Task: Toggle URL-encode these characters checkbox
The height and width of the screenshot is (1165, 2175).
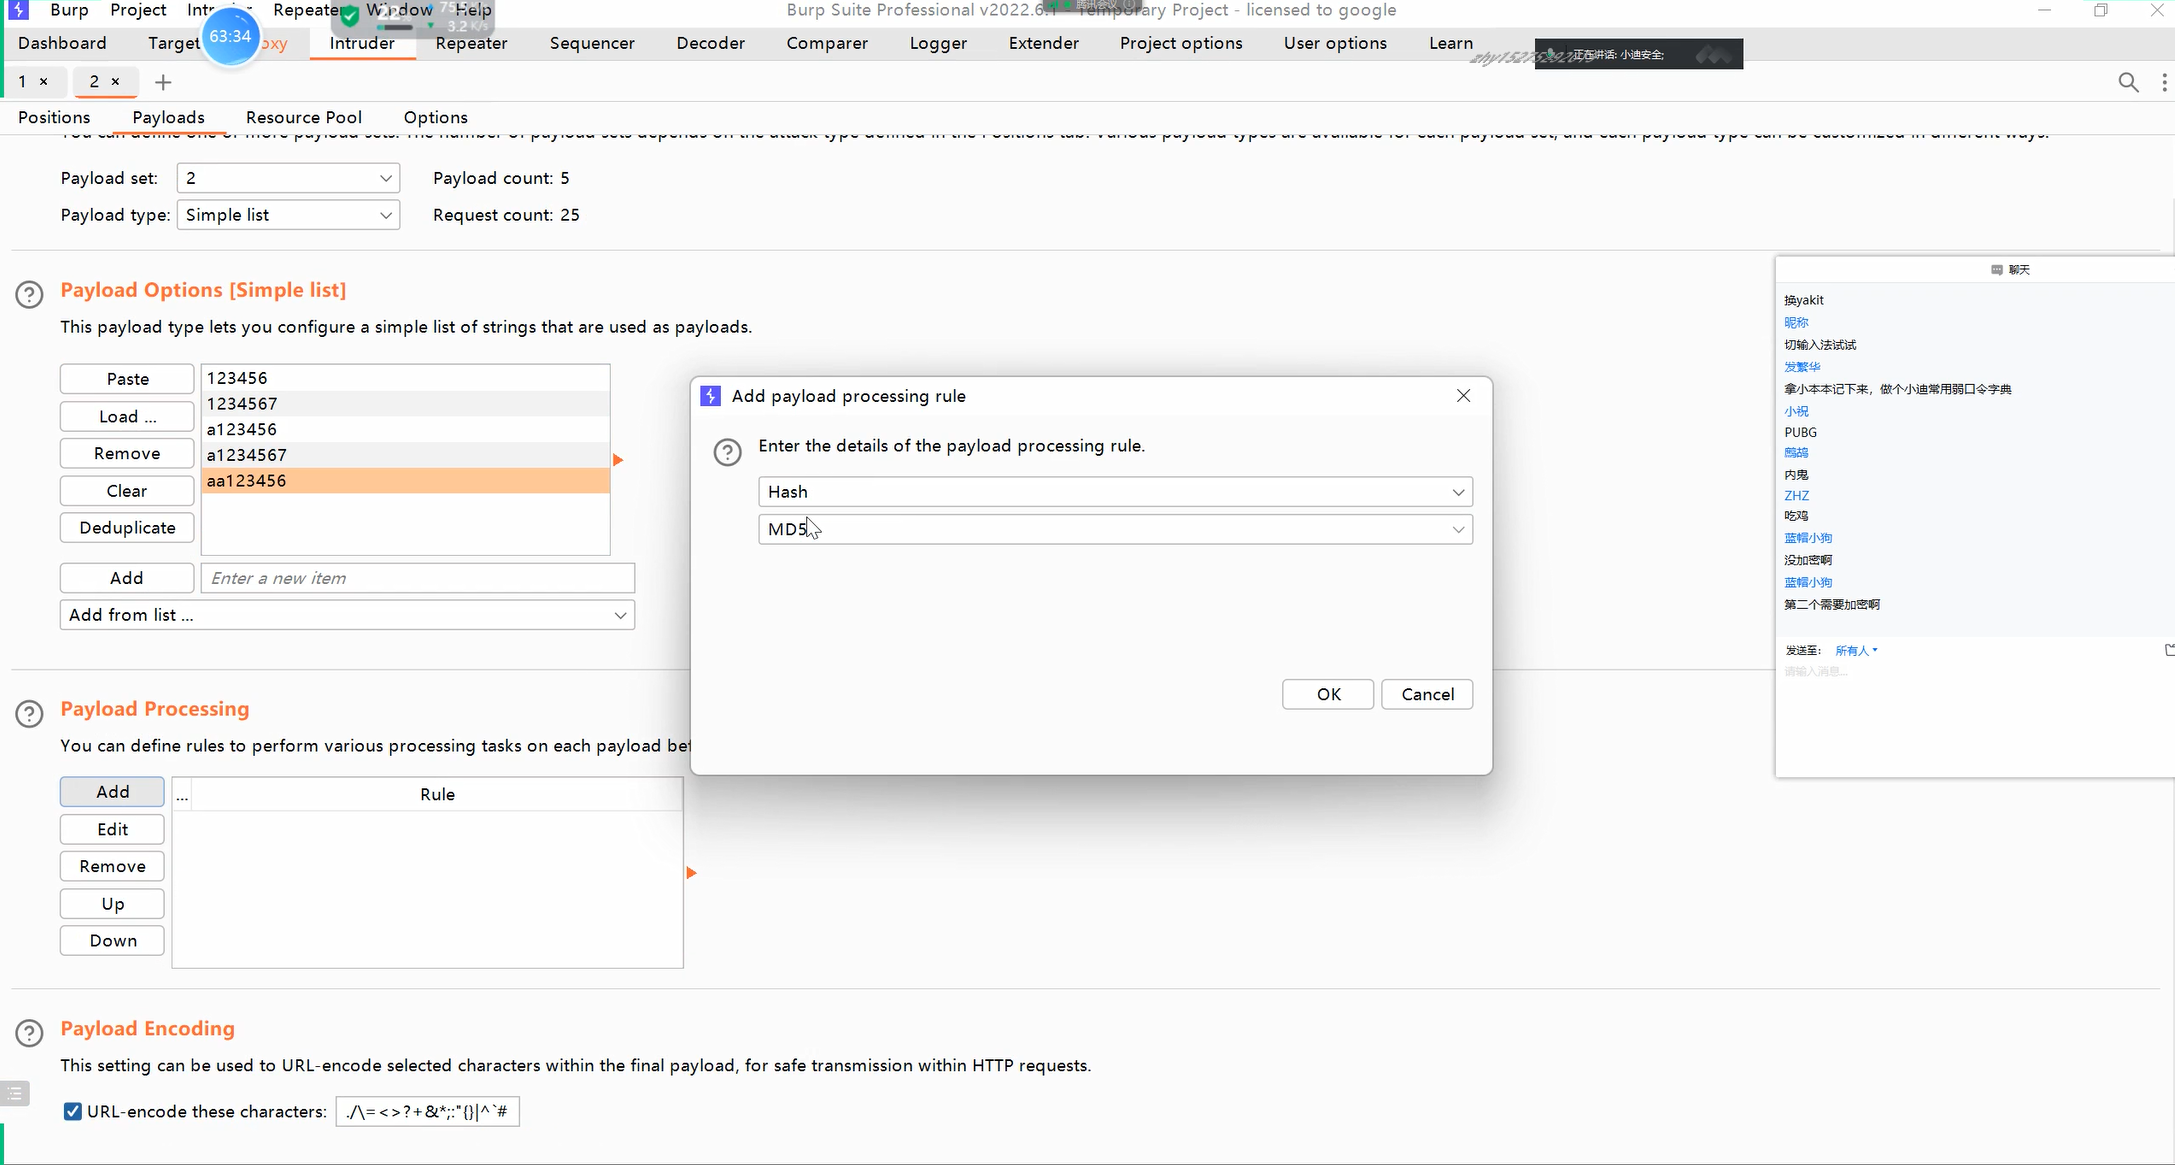Action: pos(73,1111)
